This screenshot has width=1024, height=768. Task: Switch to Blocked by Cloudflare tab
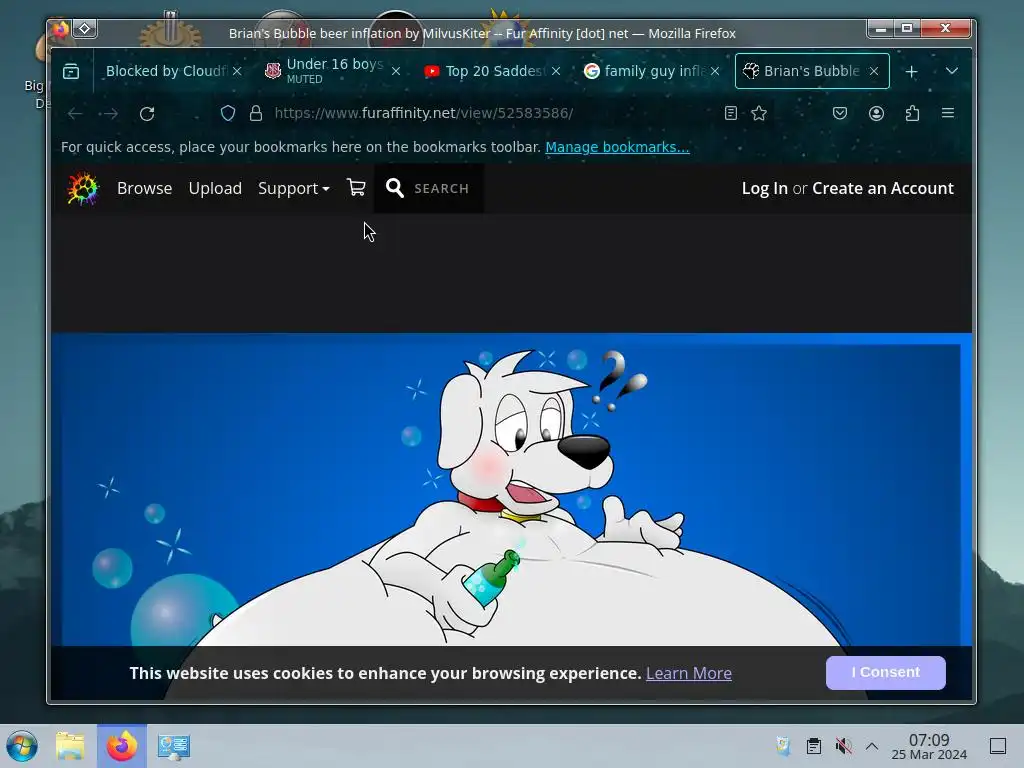click(167, 71)
